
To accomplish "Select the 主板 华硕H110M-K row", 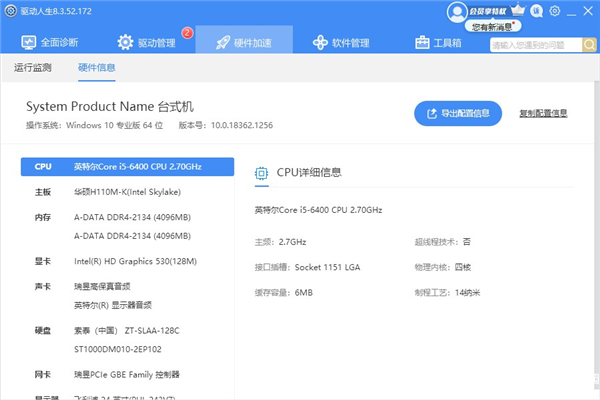I will tap(127, 192).
